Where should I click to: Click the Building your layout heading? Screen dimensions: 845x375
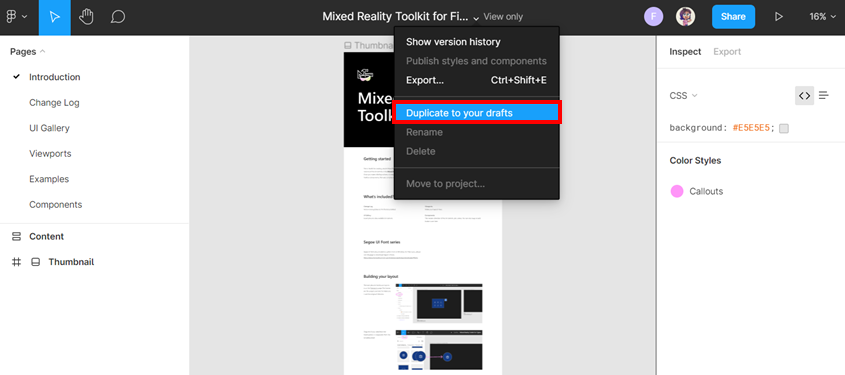point(381,276)
